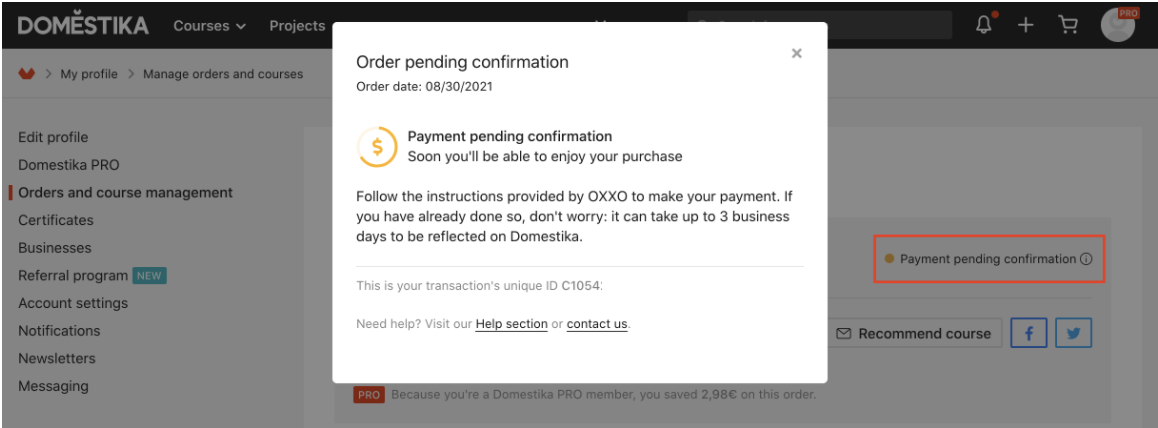Go to My profile breadcrumb
Viewport: 1158px width, 428px height.
pyautogui.click(x=89, y=74)
